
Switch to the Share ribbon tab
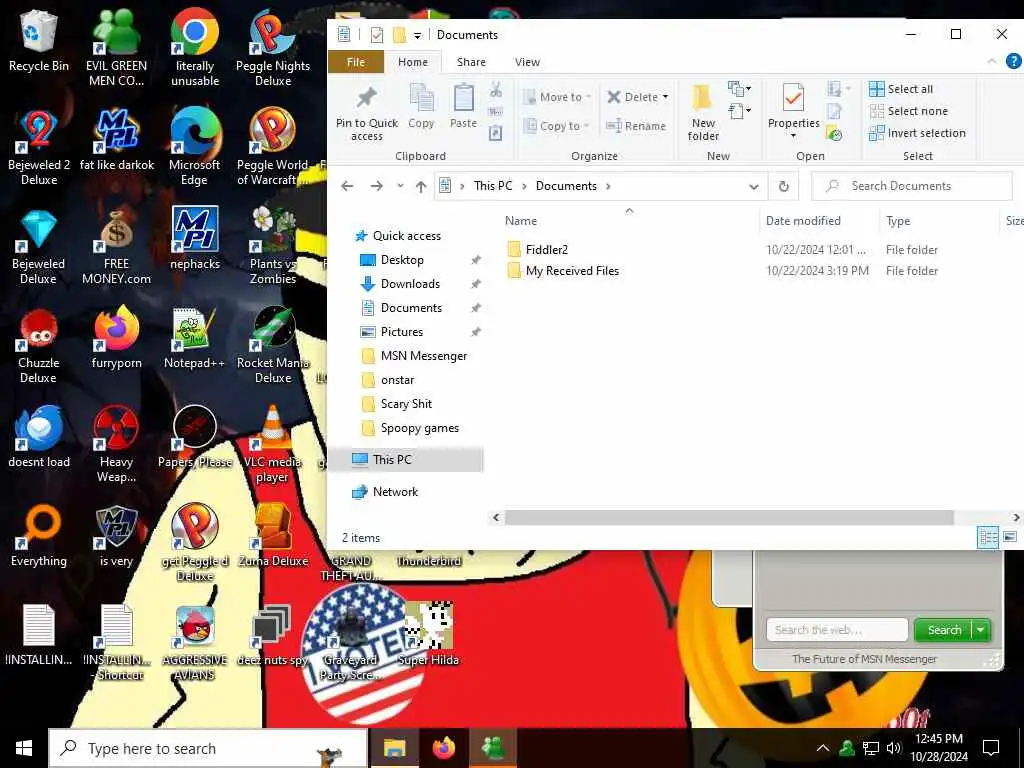click(471, 62)
